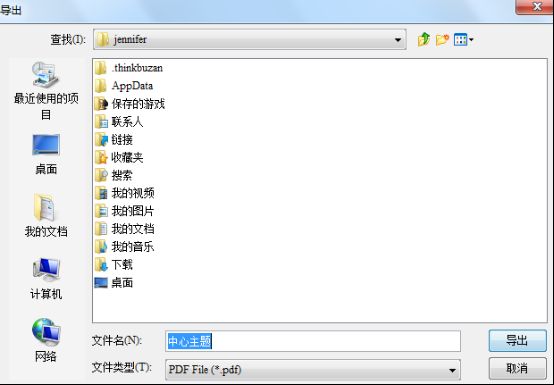Viewport: 554px width, 385px height.
Task: Select 计算机 in the places sidebar
Action: pyautogui.click(x=46, y=279)
